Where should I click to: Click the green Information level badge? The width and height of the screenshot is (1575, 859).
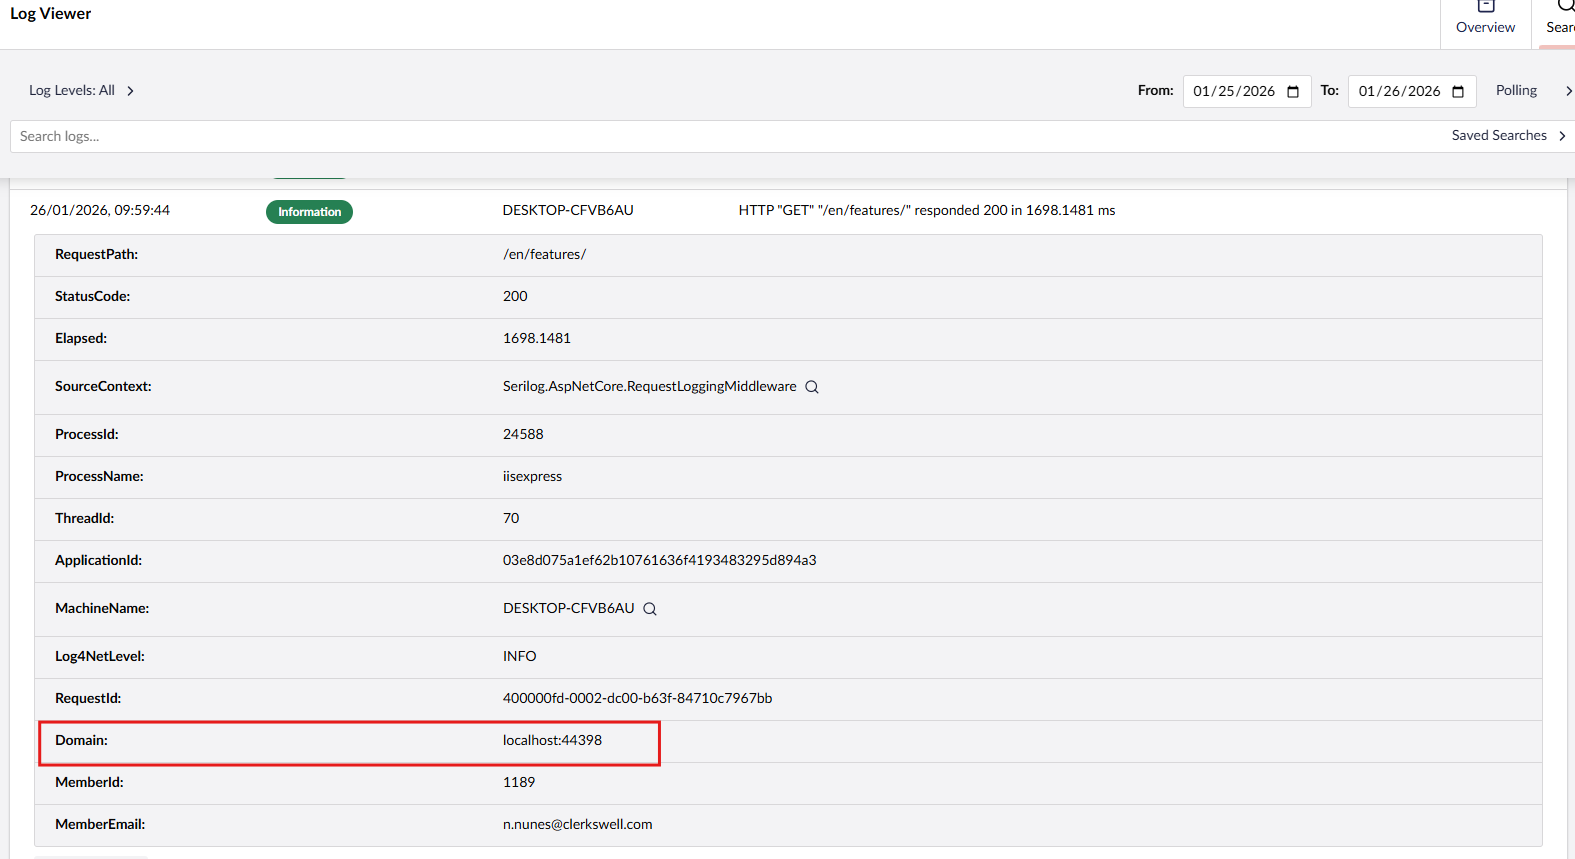309,212
